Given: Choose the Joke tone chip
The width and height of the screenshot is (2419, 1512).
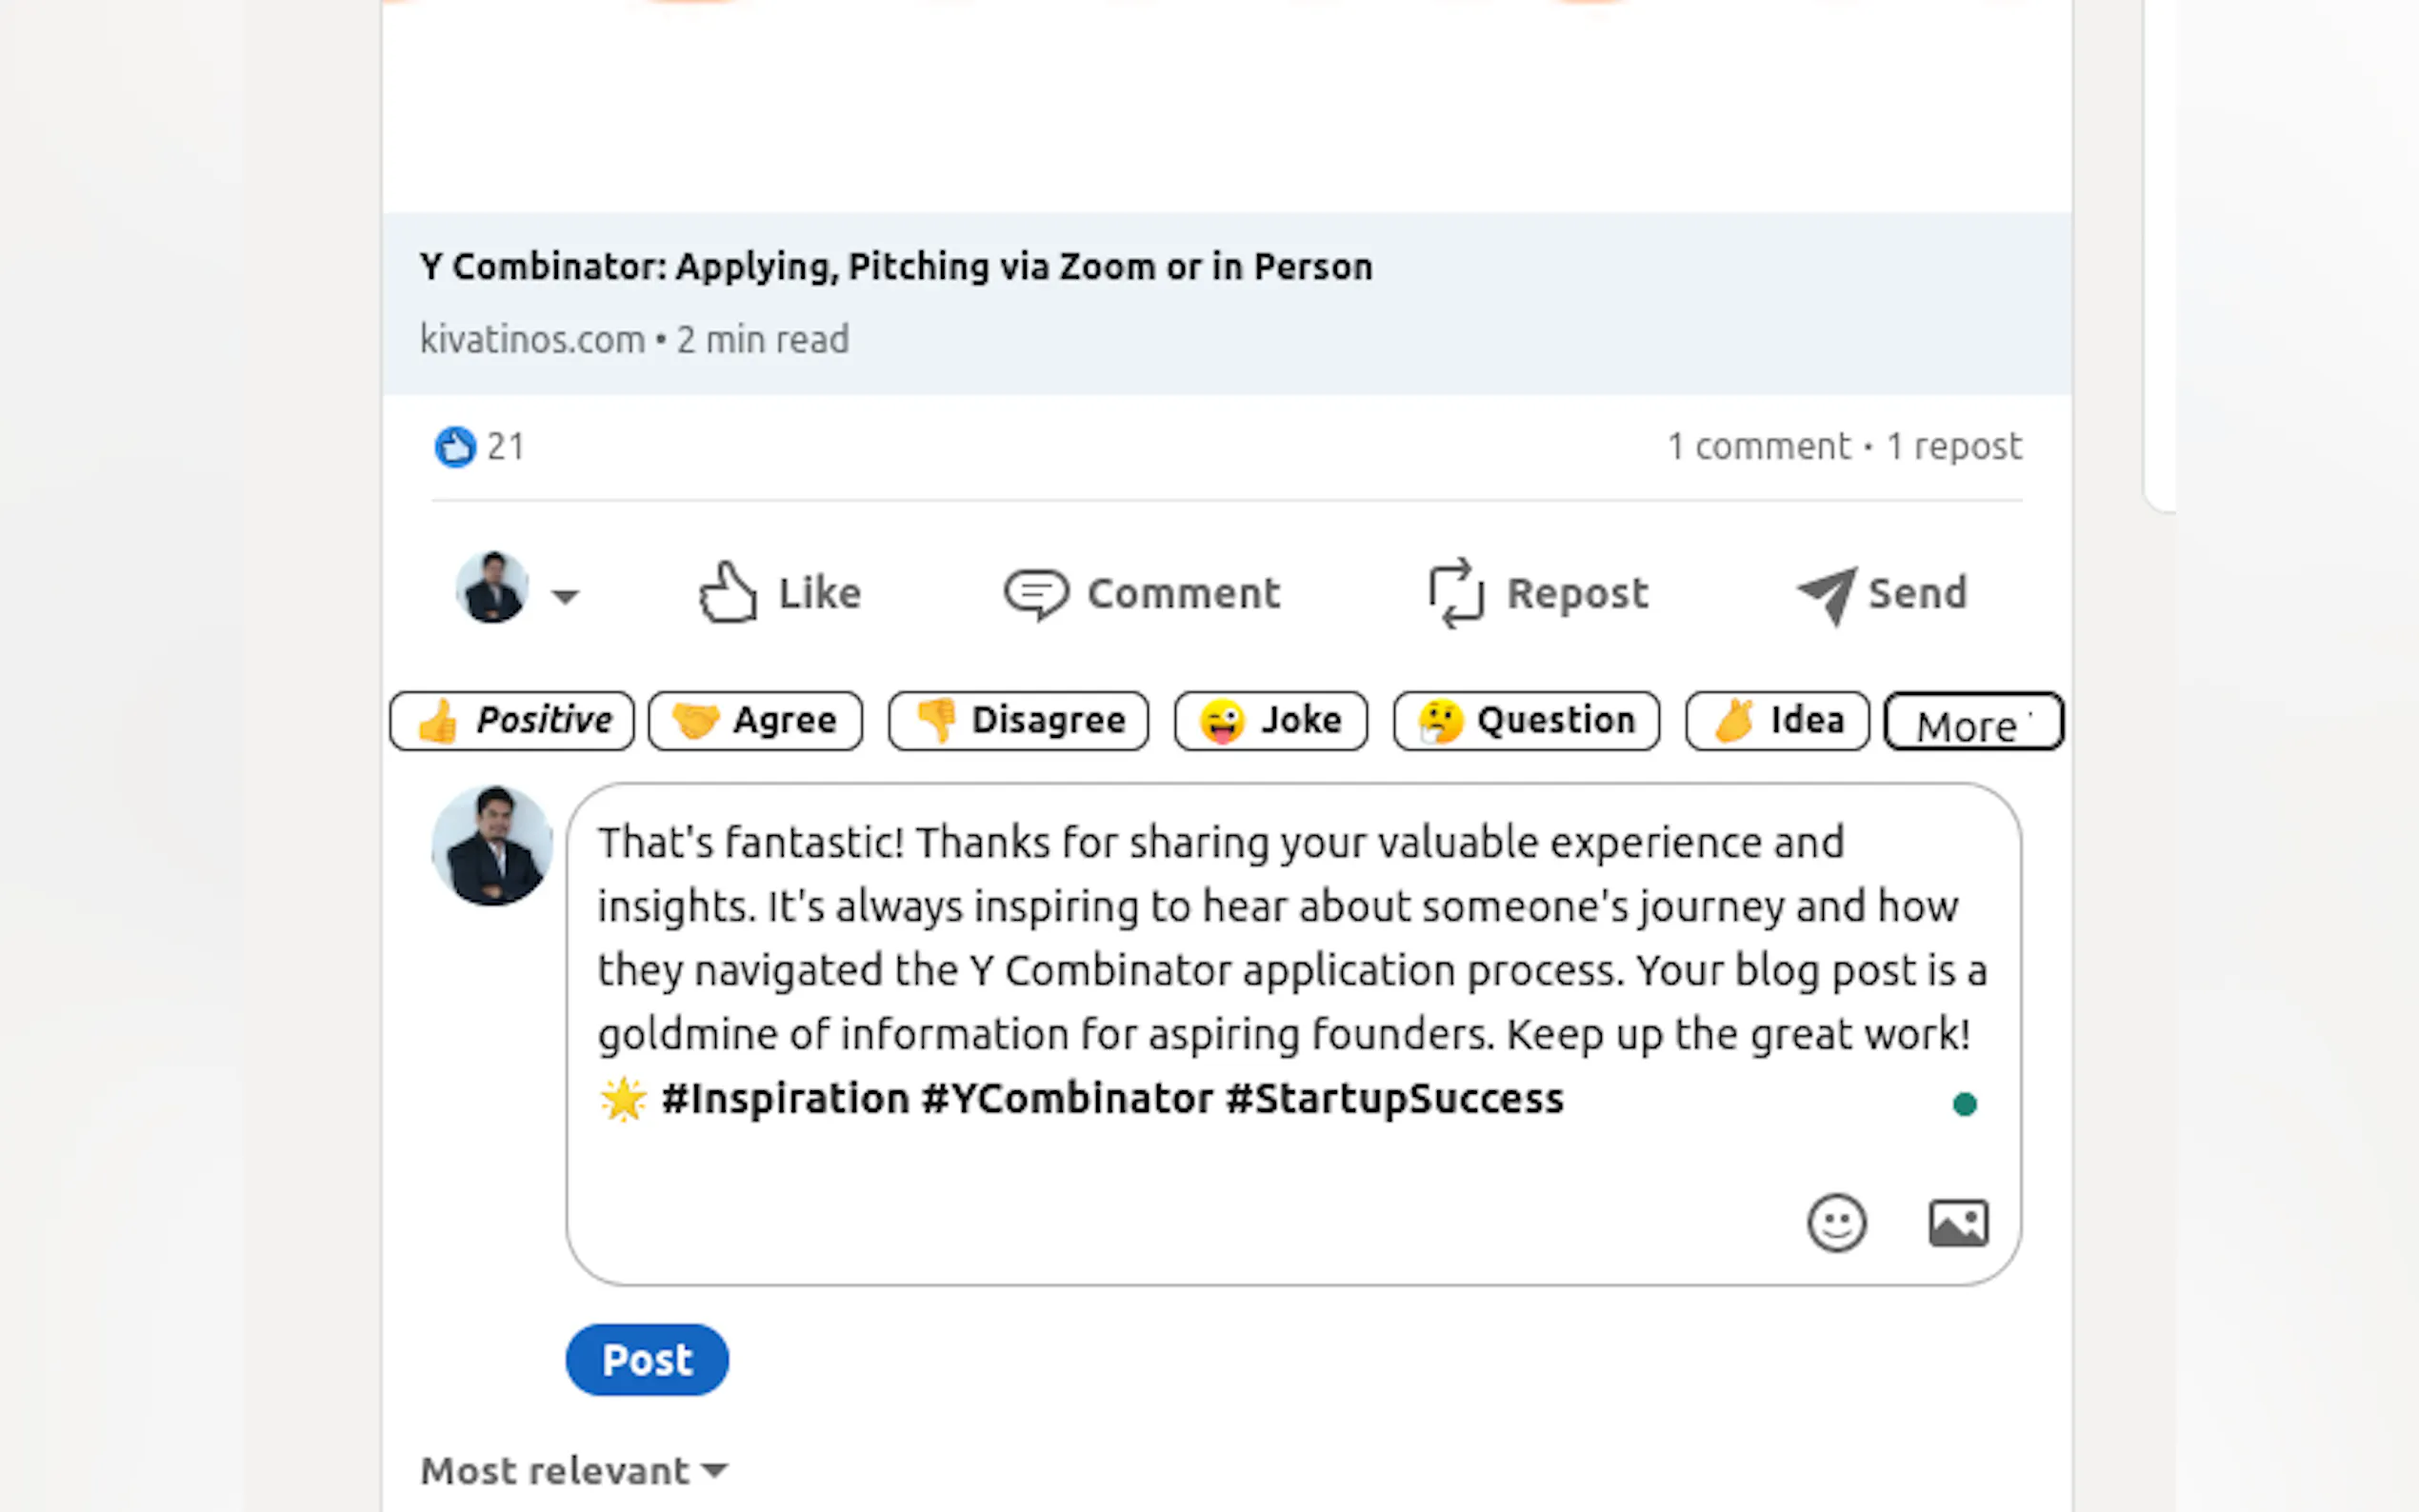Looking at the screenshot, I should (x=1270, y=721).
